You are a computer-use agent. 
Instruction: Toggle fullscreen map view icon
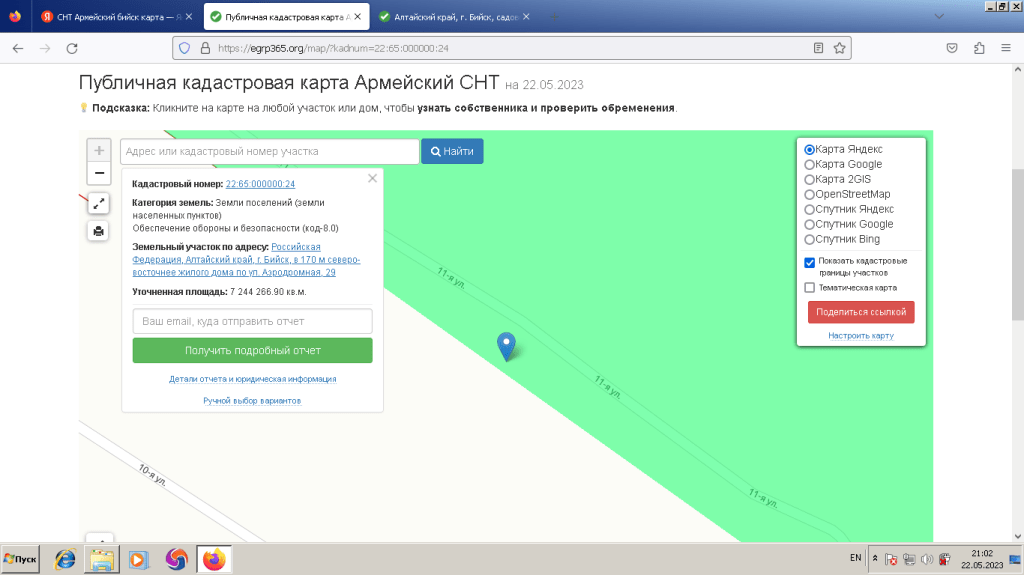pyautogui.click(x=99, y=204)
